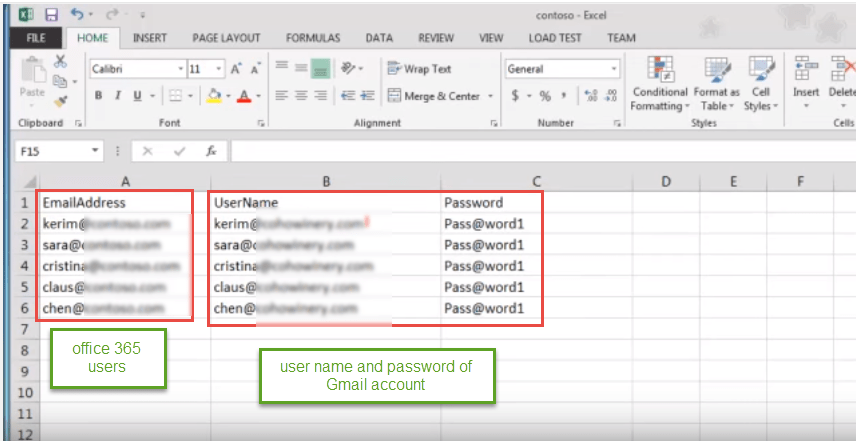
Task: Open Format as Table gallery
Action: click(x=717, y=84)
